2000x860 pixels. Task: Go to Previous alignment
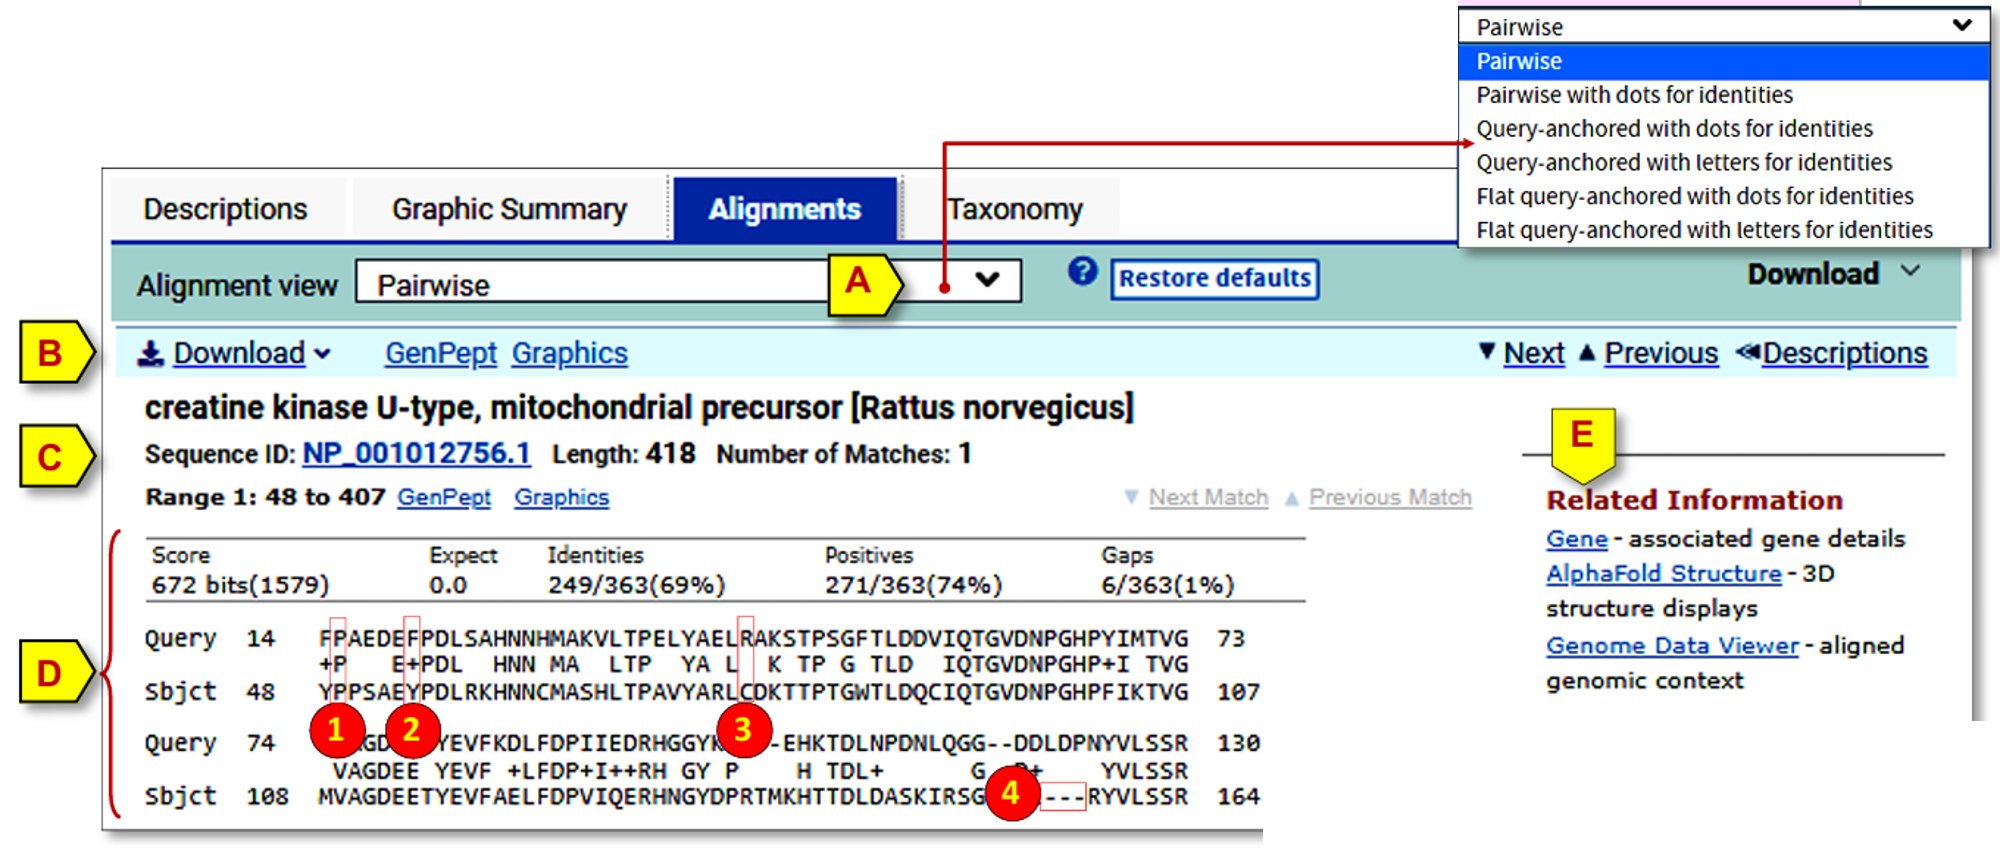click(x=1661, y=353)
